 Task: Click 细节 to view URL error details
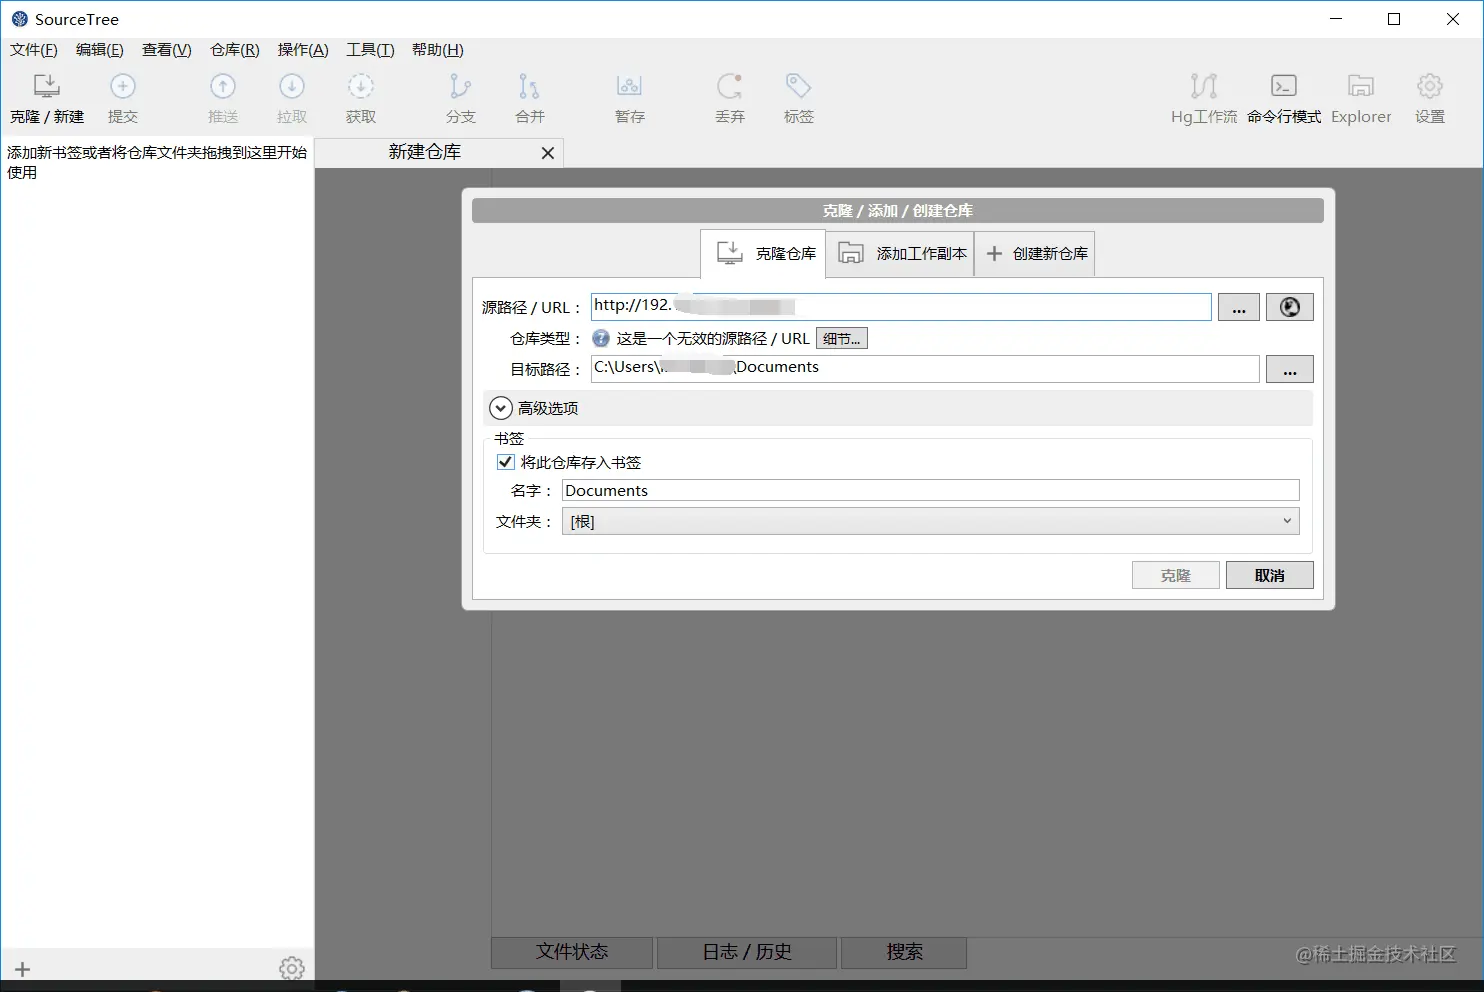pos(841,338)
